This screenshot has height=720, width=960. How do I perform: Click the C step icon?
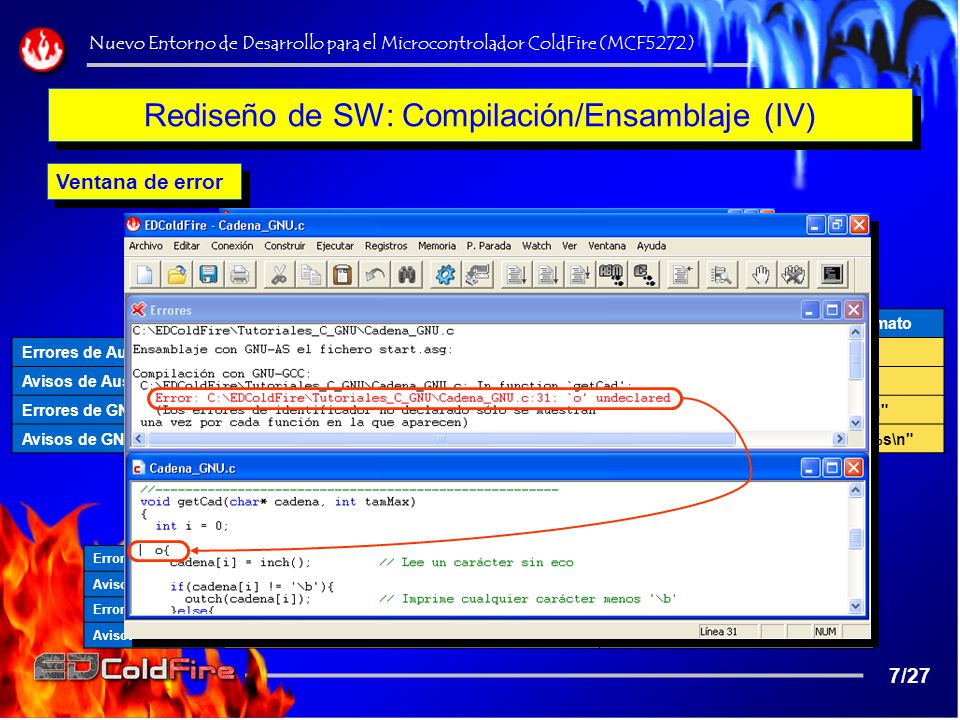point(643,274)
